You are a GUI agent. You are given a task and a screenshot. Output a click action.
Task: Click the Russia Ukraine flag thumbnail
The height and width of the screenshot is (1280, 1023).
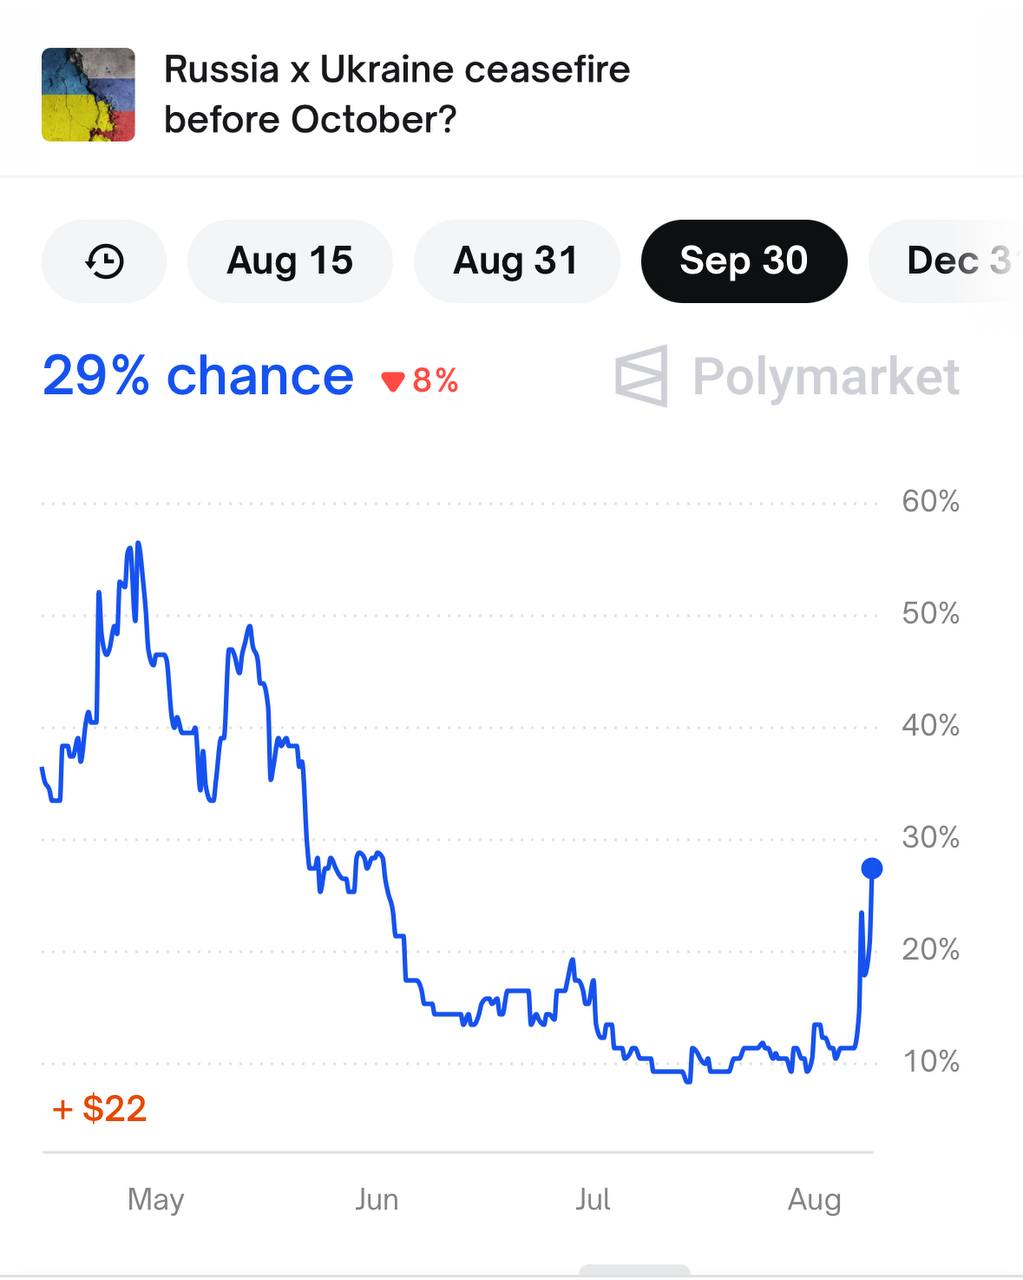click(88, 94)
